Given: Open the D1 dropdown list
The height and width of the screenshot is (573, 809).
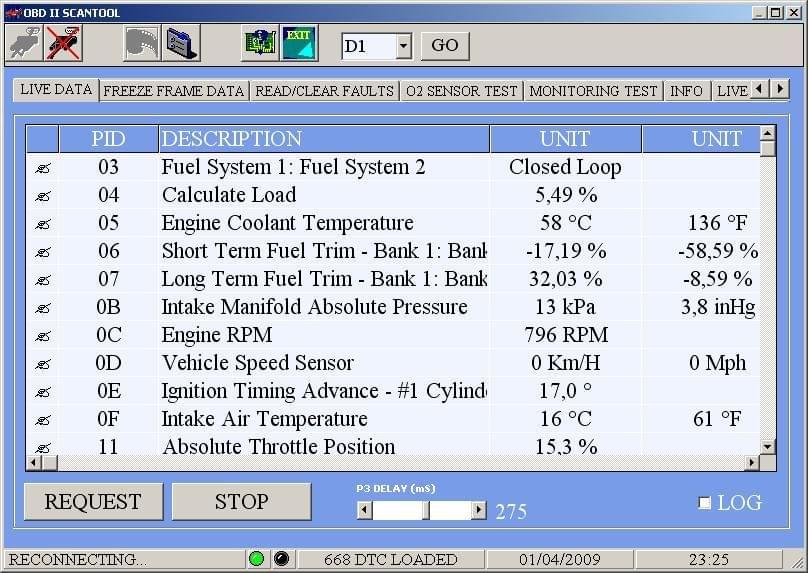Looking at the screenshot, I should click(x=403, y=46).
